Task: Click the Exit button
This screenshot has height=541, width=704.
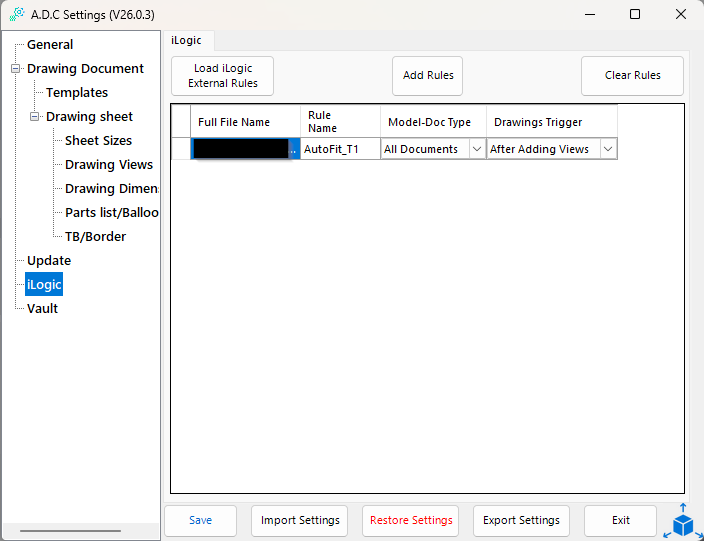Action: click(620, 521)
